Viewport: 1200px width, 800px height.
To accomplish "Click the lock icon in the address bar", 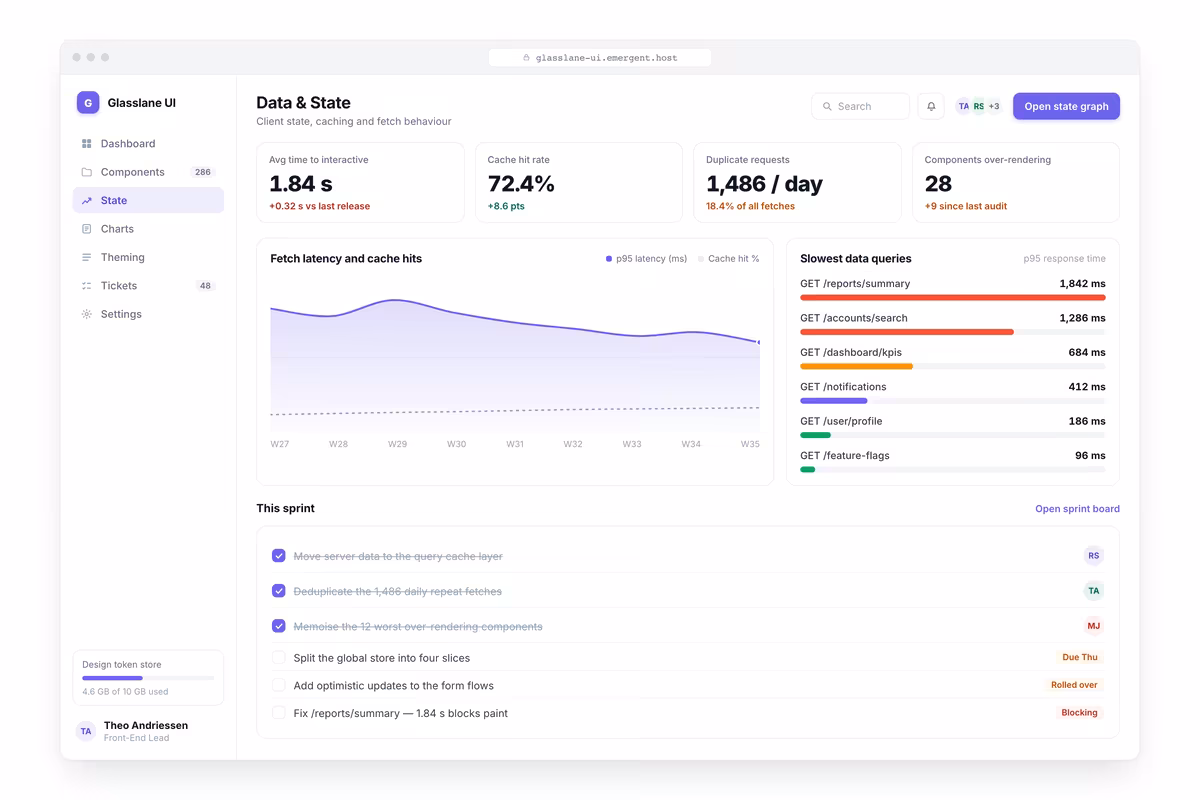I will click(527, 58).
